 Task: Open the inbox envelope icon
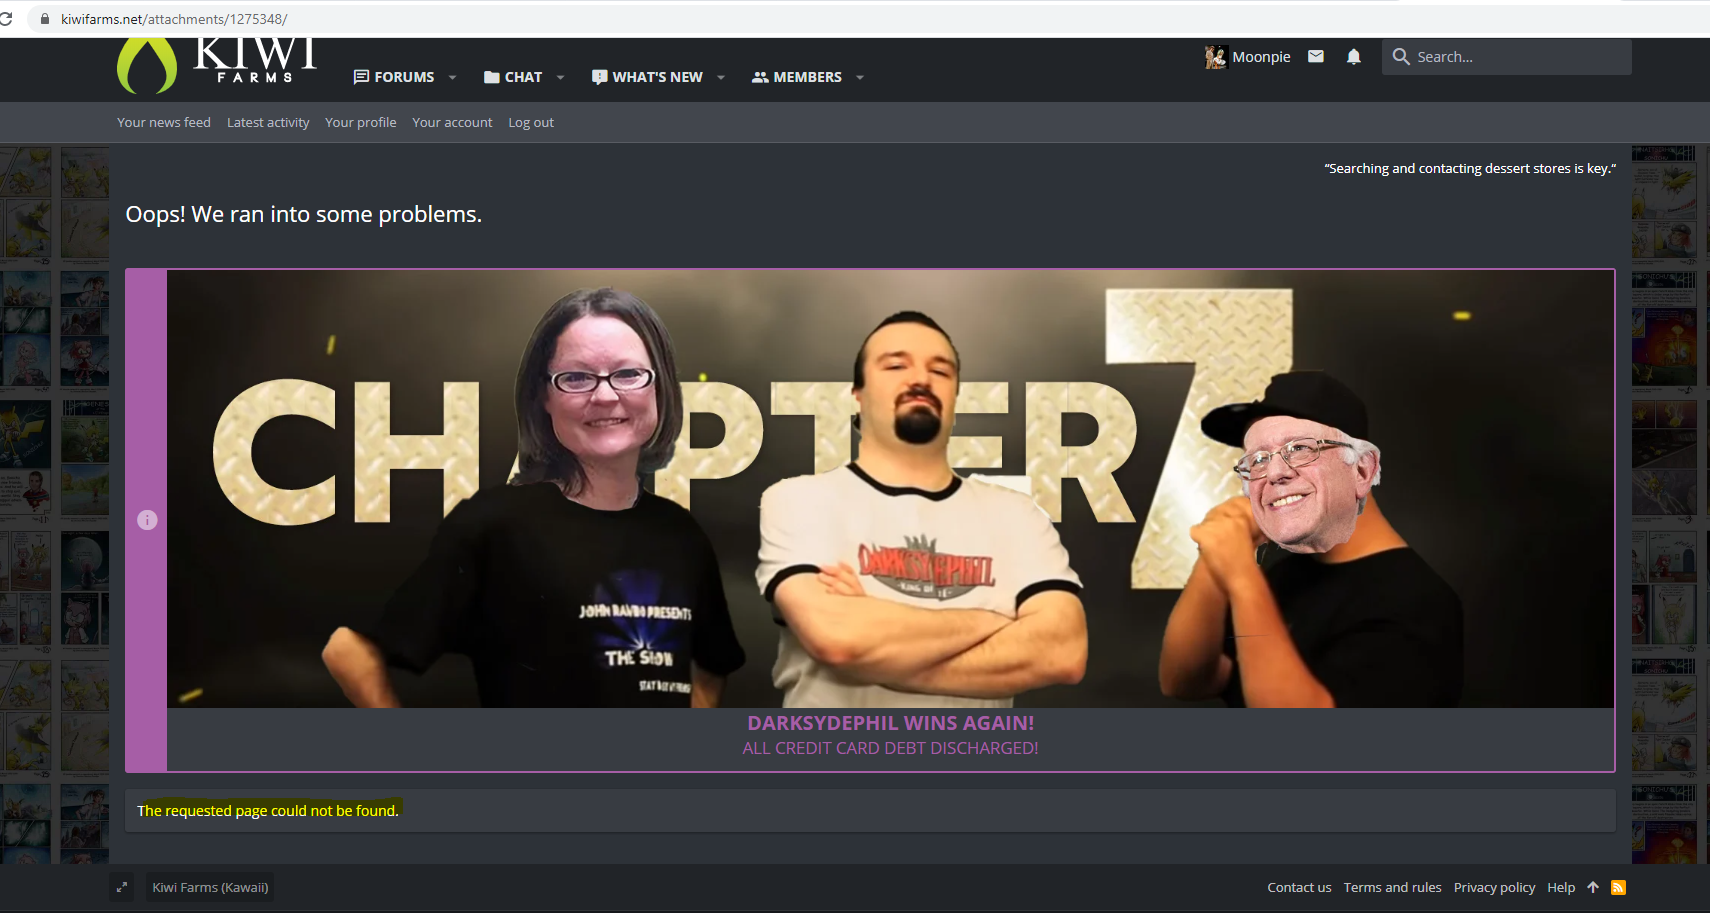1316,56
